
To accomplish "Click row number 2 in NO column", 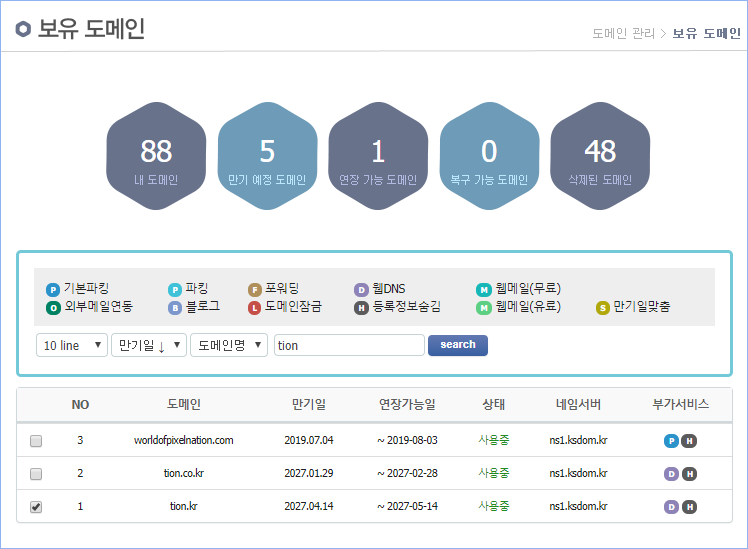I will click(80, 473).
